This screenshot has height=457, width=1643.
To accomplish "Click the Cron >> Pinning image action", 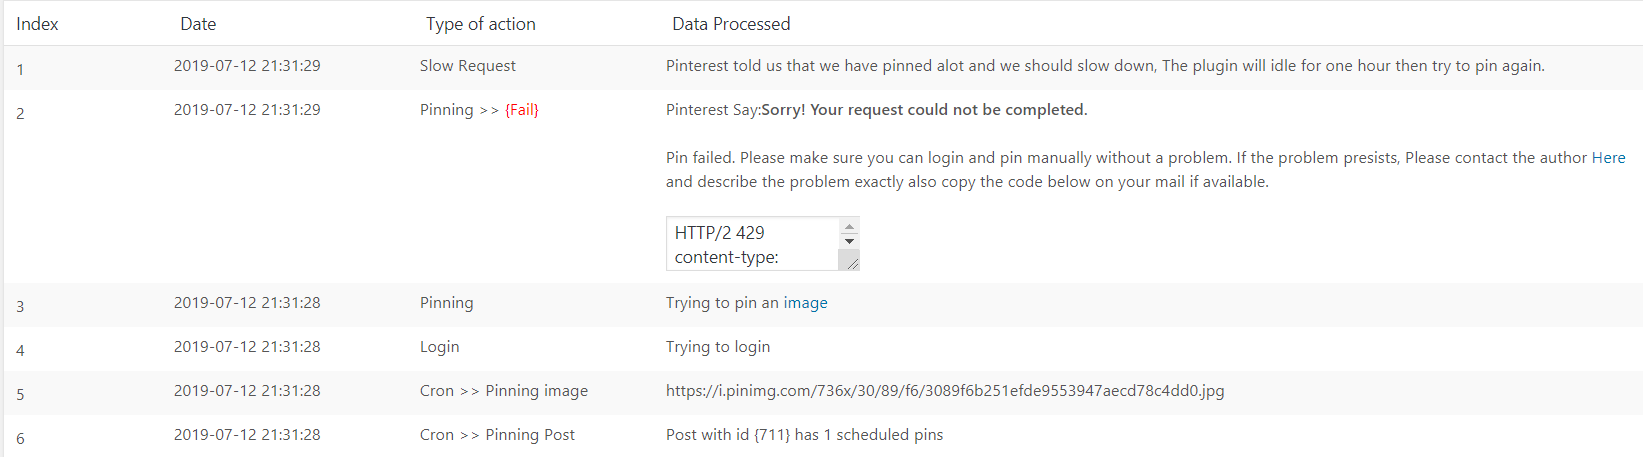I will point(504,391).
